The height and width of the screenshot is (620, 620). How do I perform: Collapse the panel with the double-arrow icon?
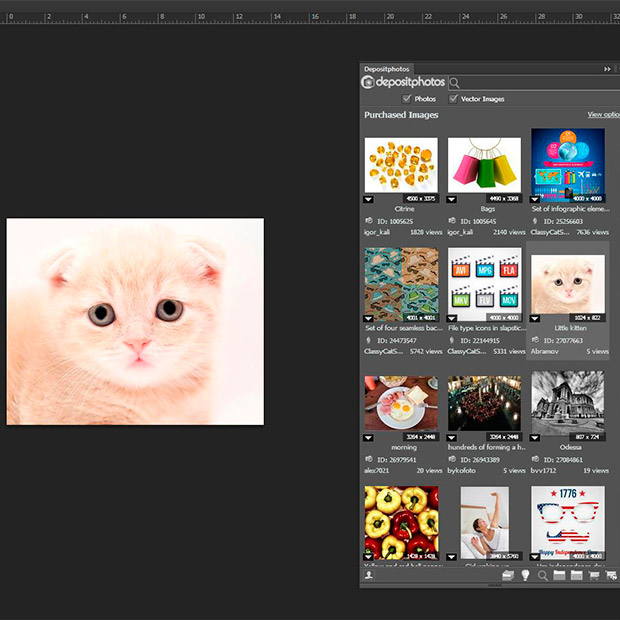click(607, 69)
